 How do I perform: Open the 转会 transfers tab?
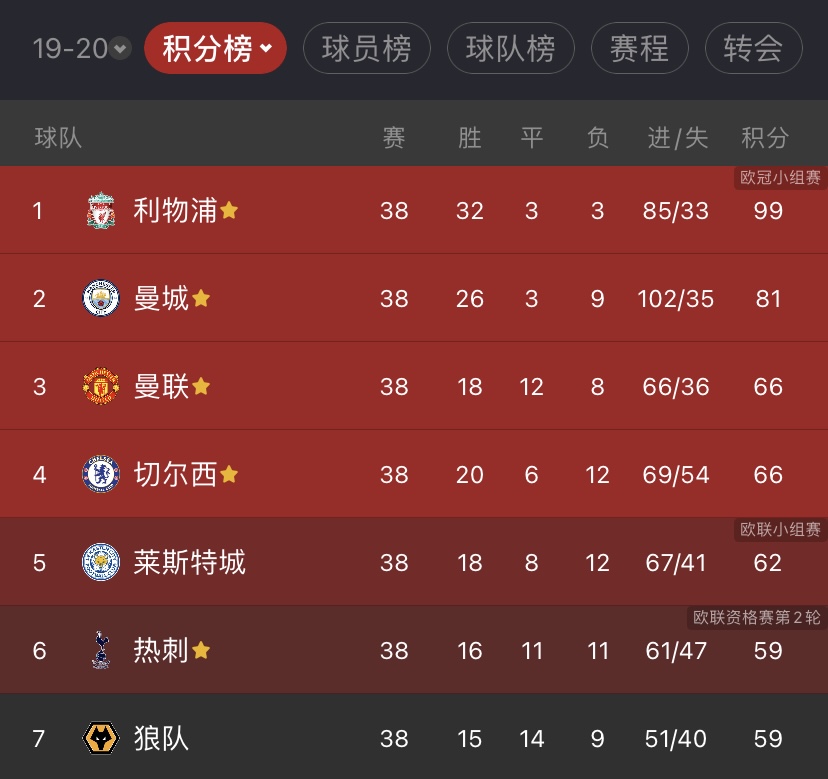coord(753,48)
